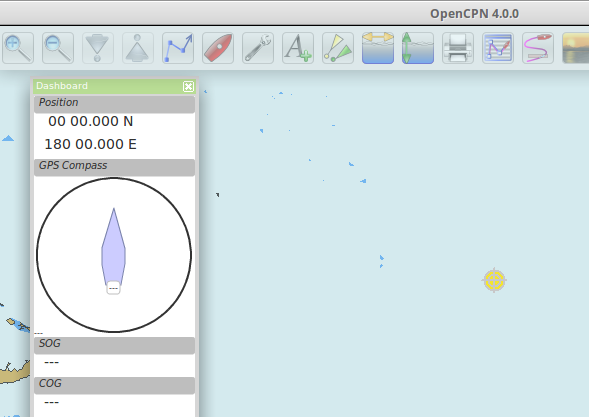This screenshot has height=417, width=589.
Task: Click the Zoom In magnifier icon
Action: pyautogui.click(x=18, y=48)
